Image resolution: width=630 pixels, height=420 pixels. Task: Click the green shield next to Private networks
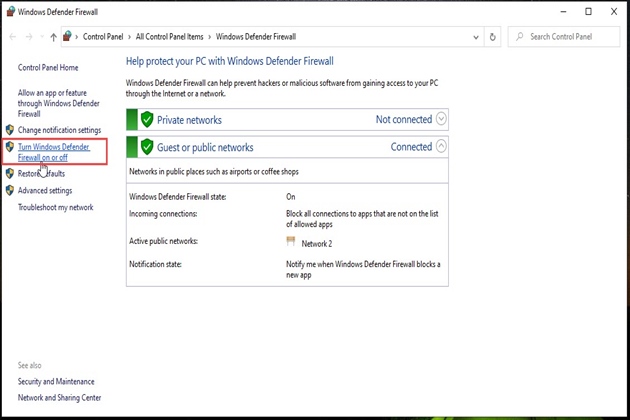click(x=147, y=119)
